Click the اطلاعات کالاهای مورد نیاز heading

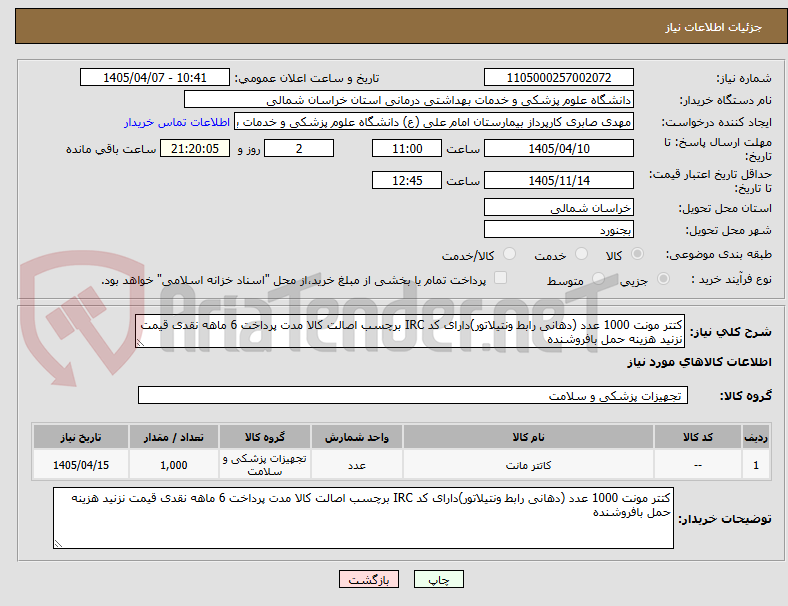(699, 362)
